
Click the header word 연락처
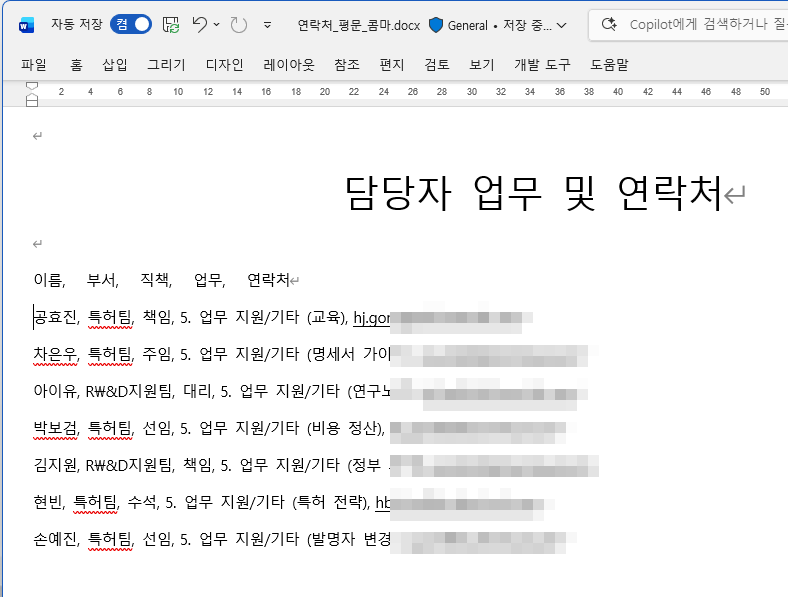pyautogui.click(x=268, y=279)
